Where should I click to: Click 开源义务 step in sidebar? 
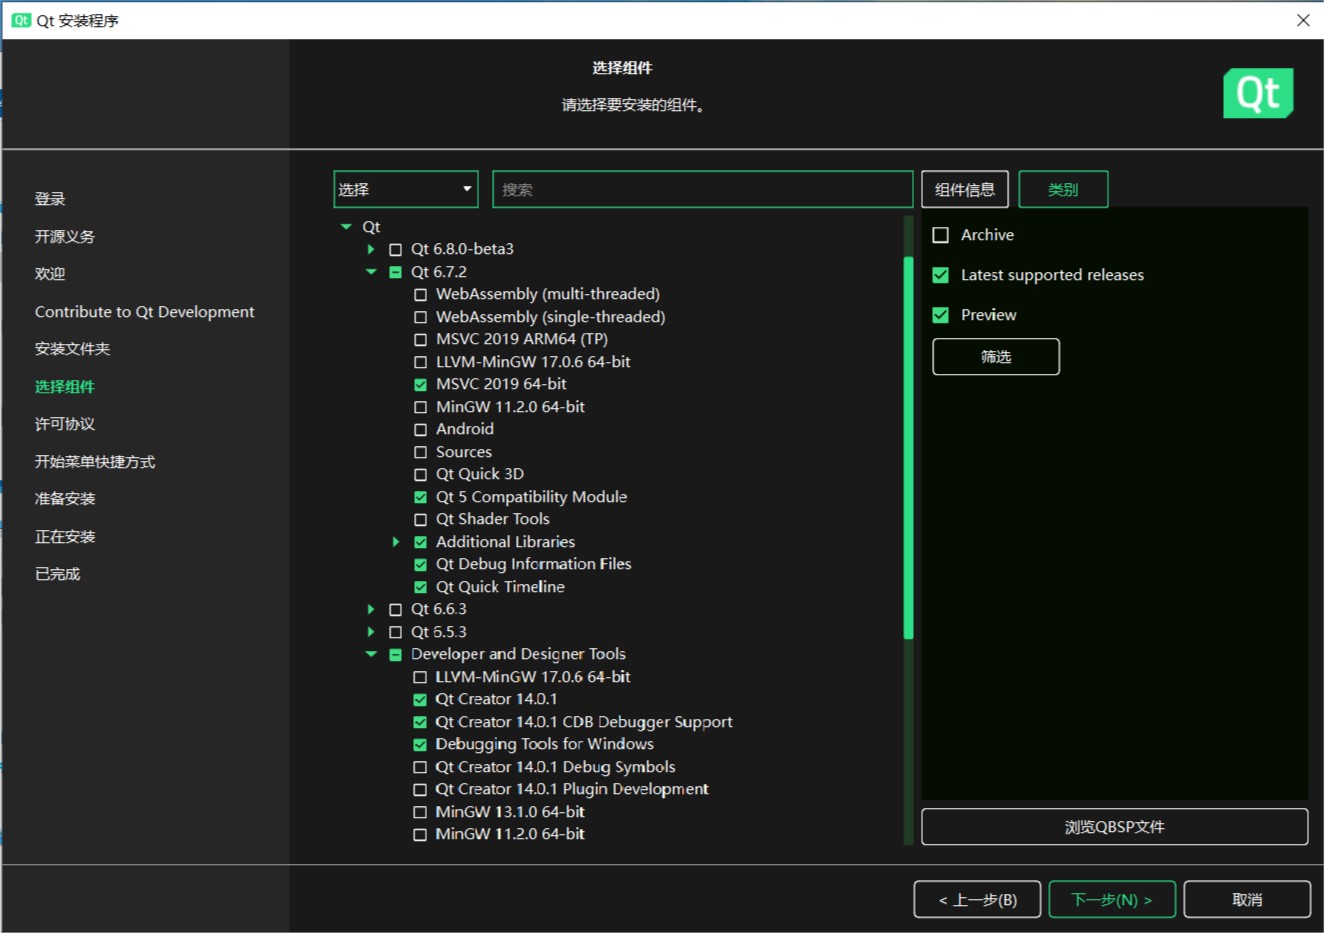coord(65,237)
